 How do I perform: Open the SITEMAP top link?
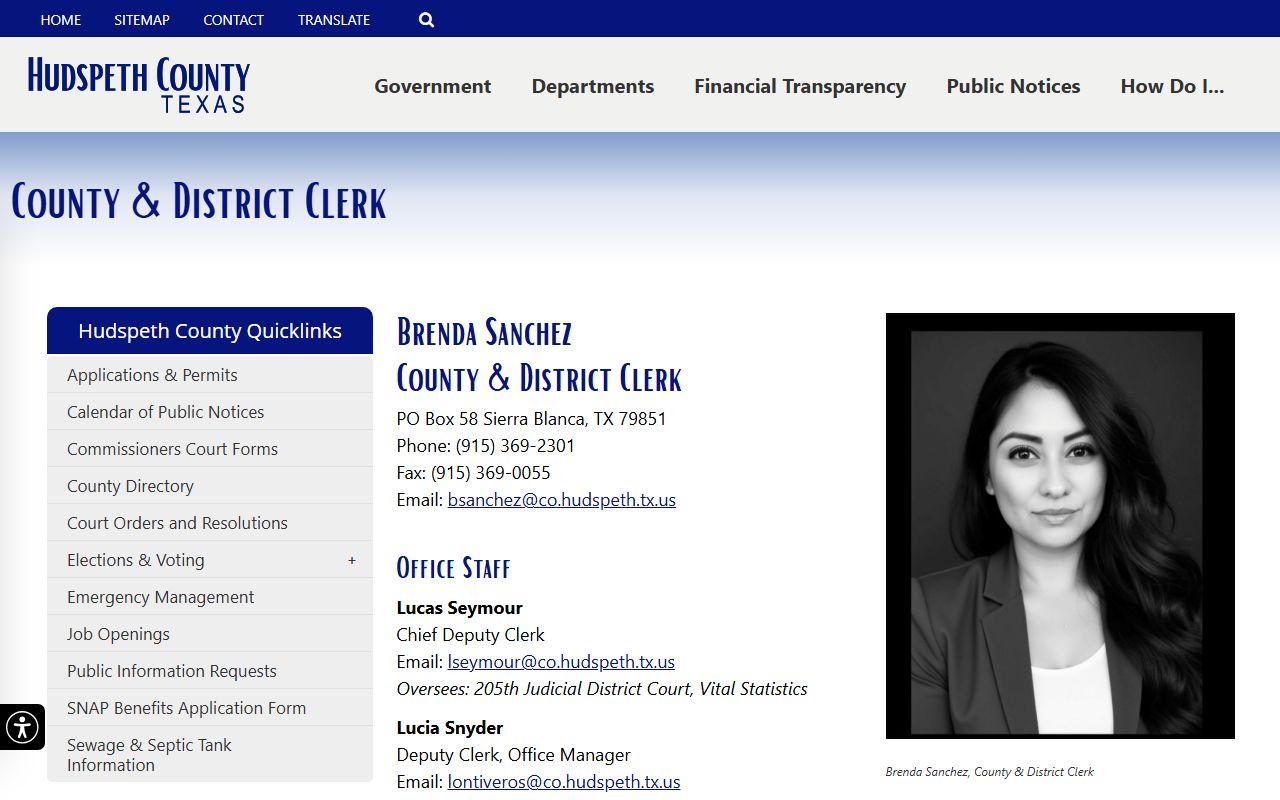(x=142, y=20)
